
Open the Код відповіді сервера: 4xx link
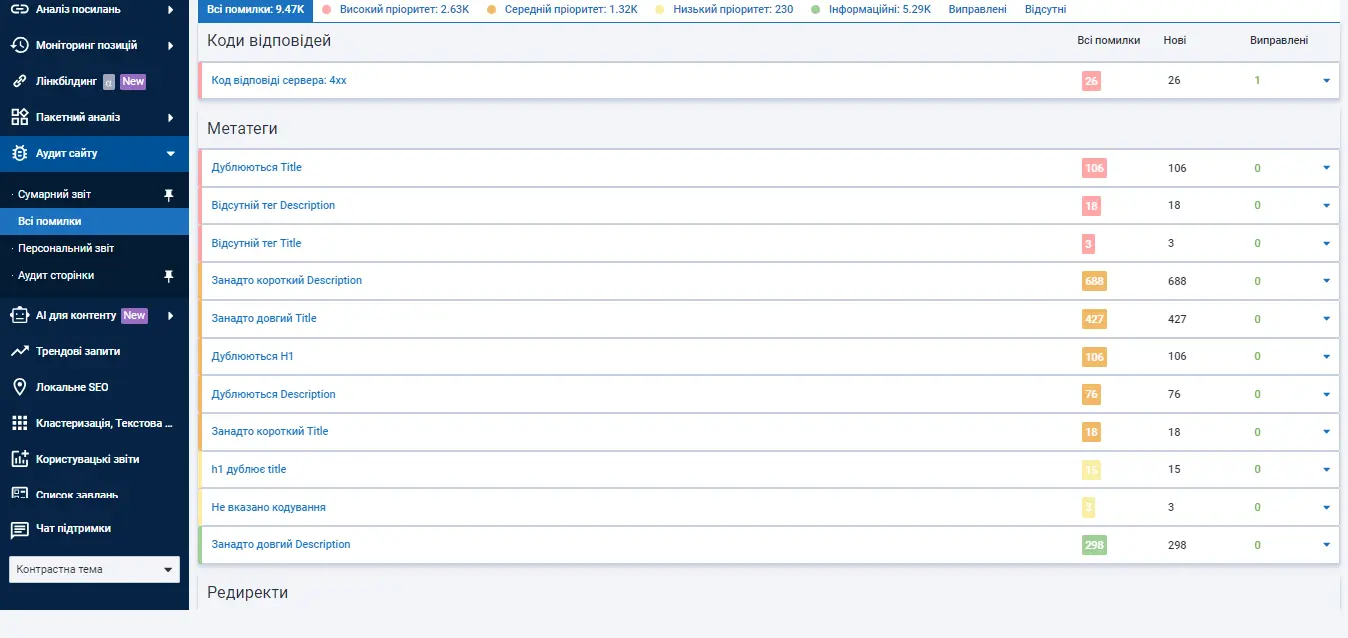[279, 80]
